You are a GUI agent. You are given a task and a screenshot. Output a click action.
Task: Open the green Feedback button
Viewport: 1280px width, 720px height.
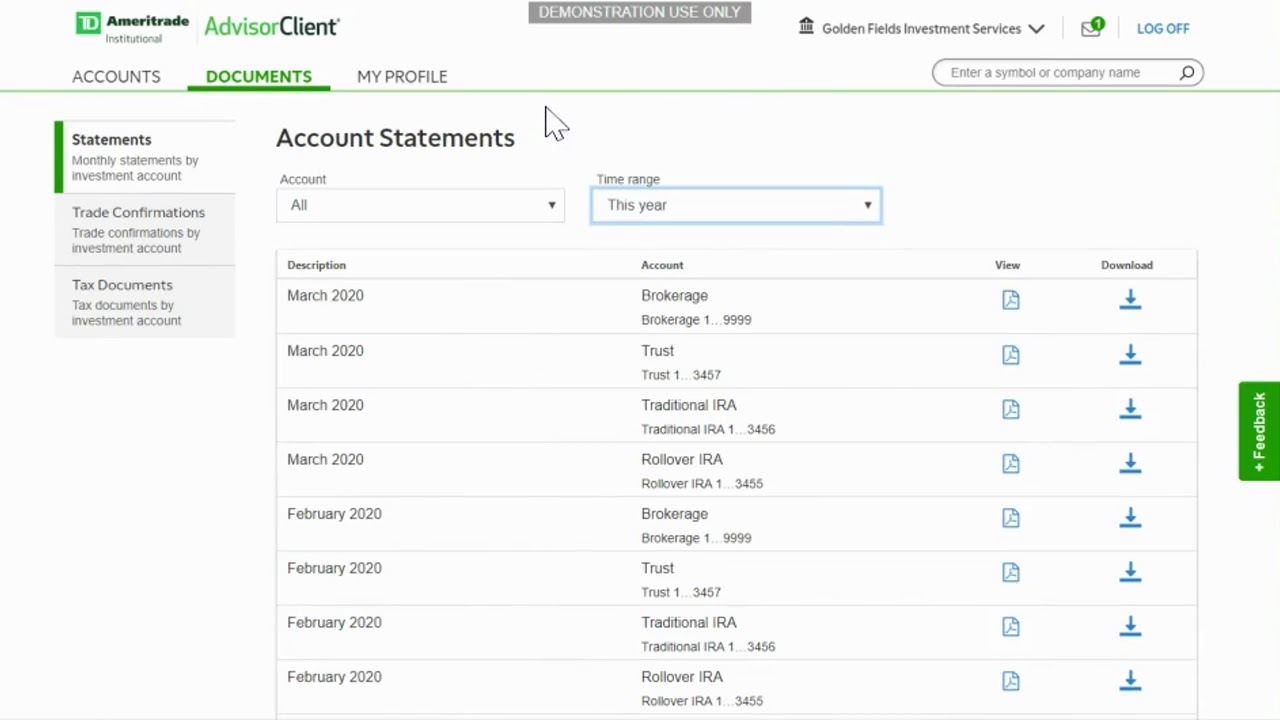pyautogui.click(x=1259, y=431)
